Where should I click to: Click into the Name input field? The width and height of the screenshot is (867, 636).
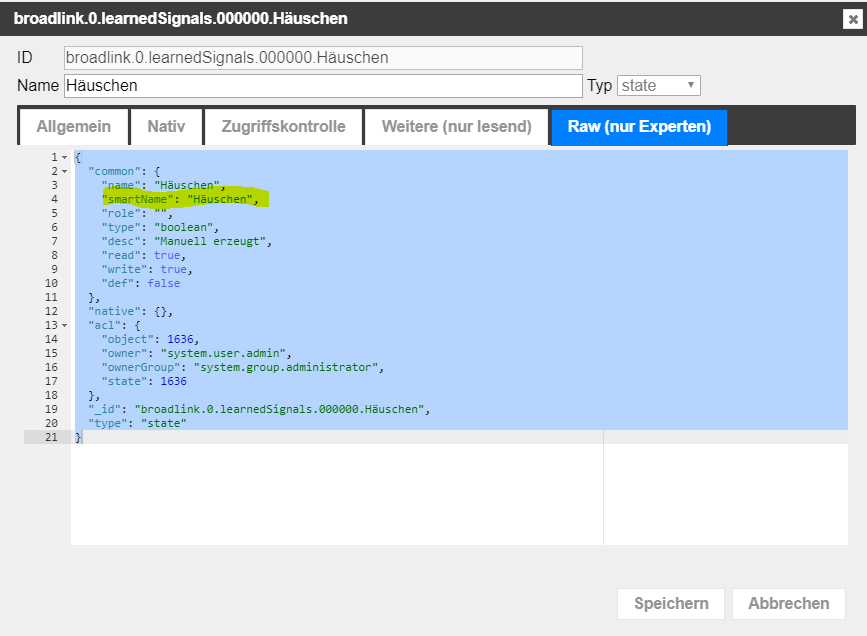pyautogui.click(x=322, y=86)
